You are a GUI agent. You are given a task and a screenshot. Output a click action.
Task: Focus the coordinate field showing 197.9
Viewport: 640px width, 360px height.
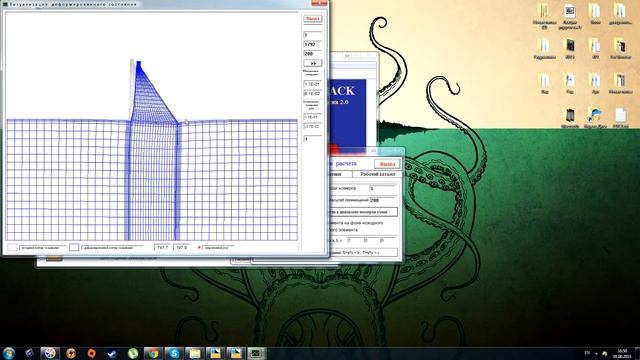point(181,247)
